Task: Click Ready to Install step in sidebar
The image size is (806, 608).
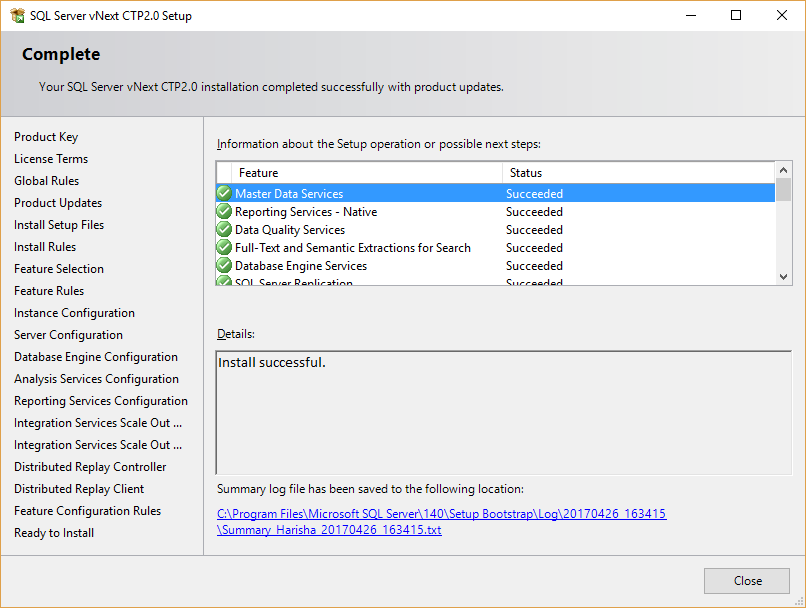Action: 53,533
